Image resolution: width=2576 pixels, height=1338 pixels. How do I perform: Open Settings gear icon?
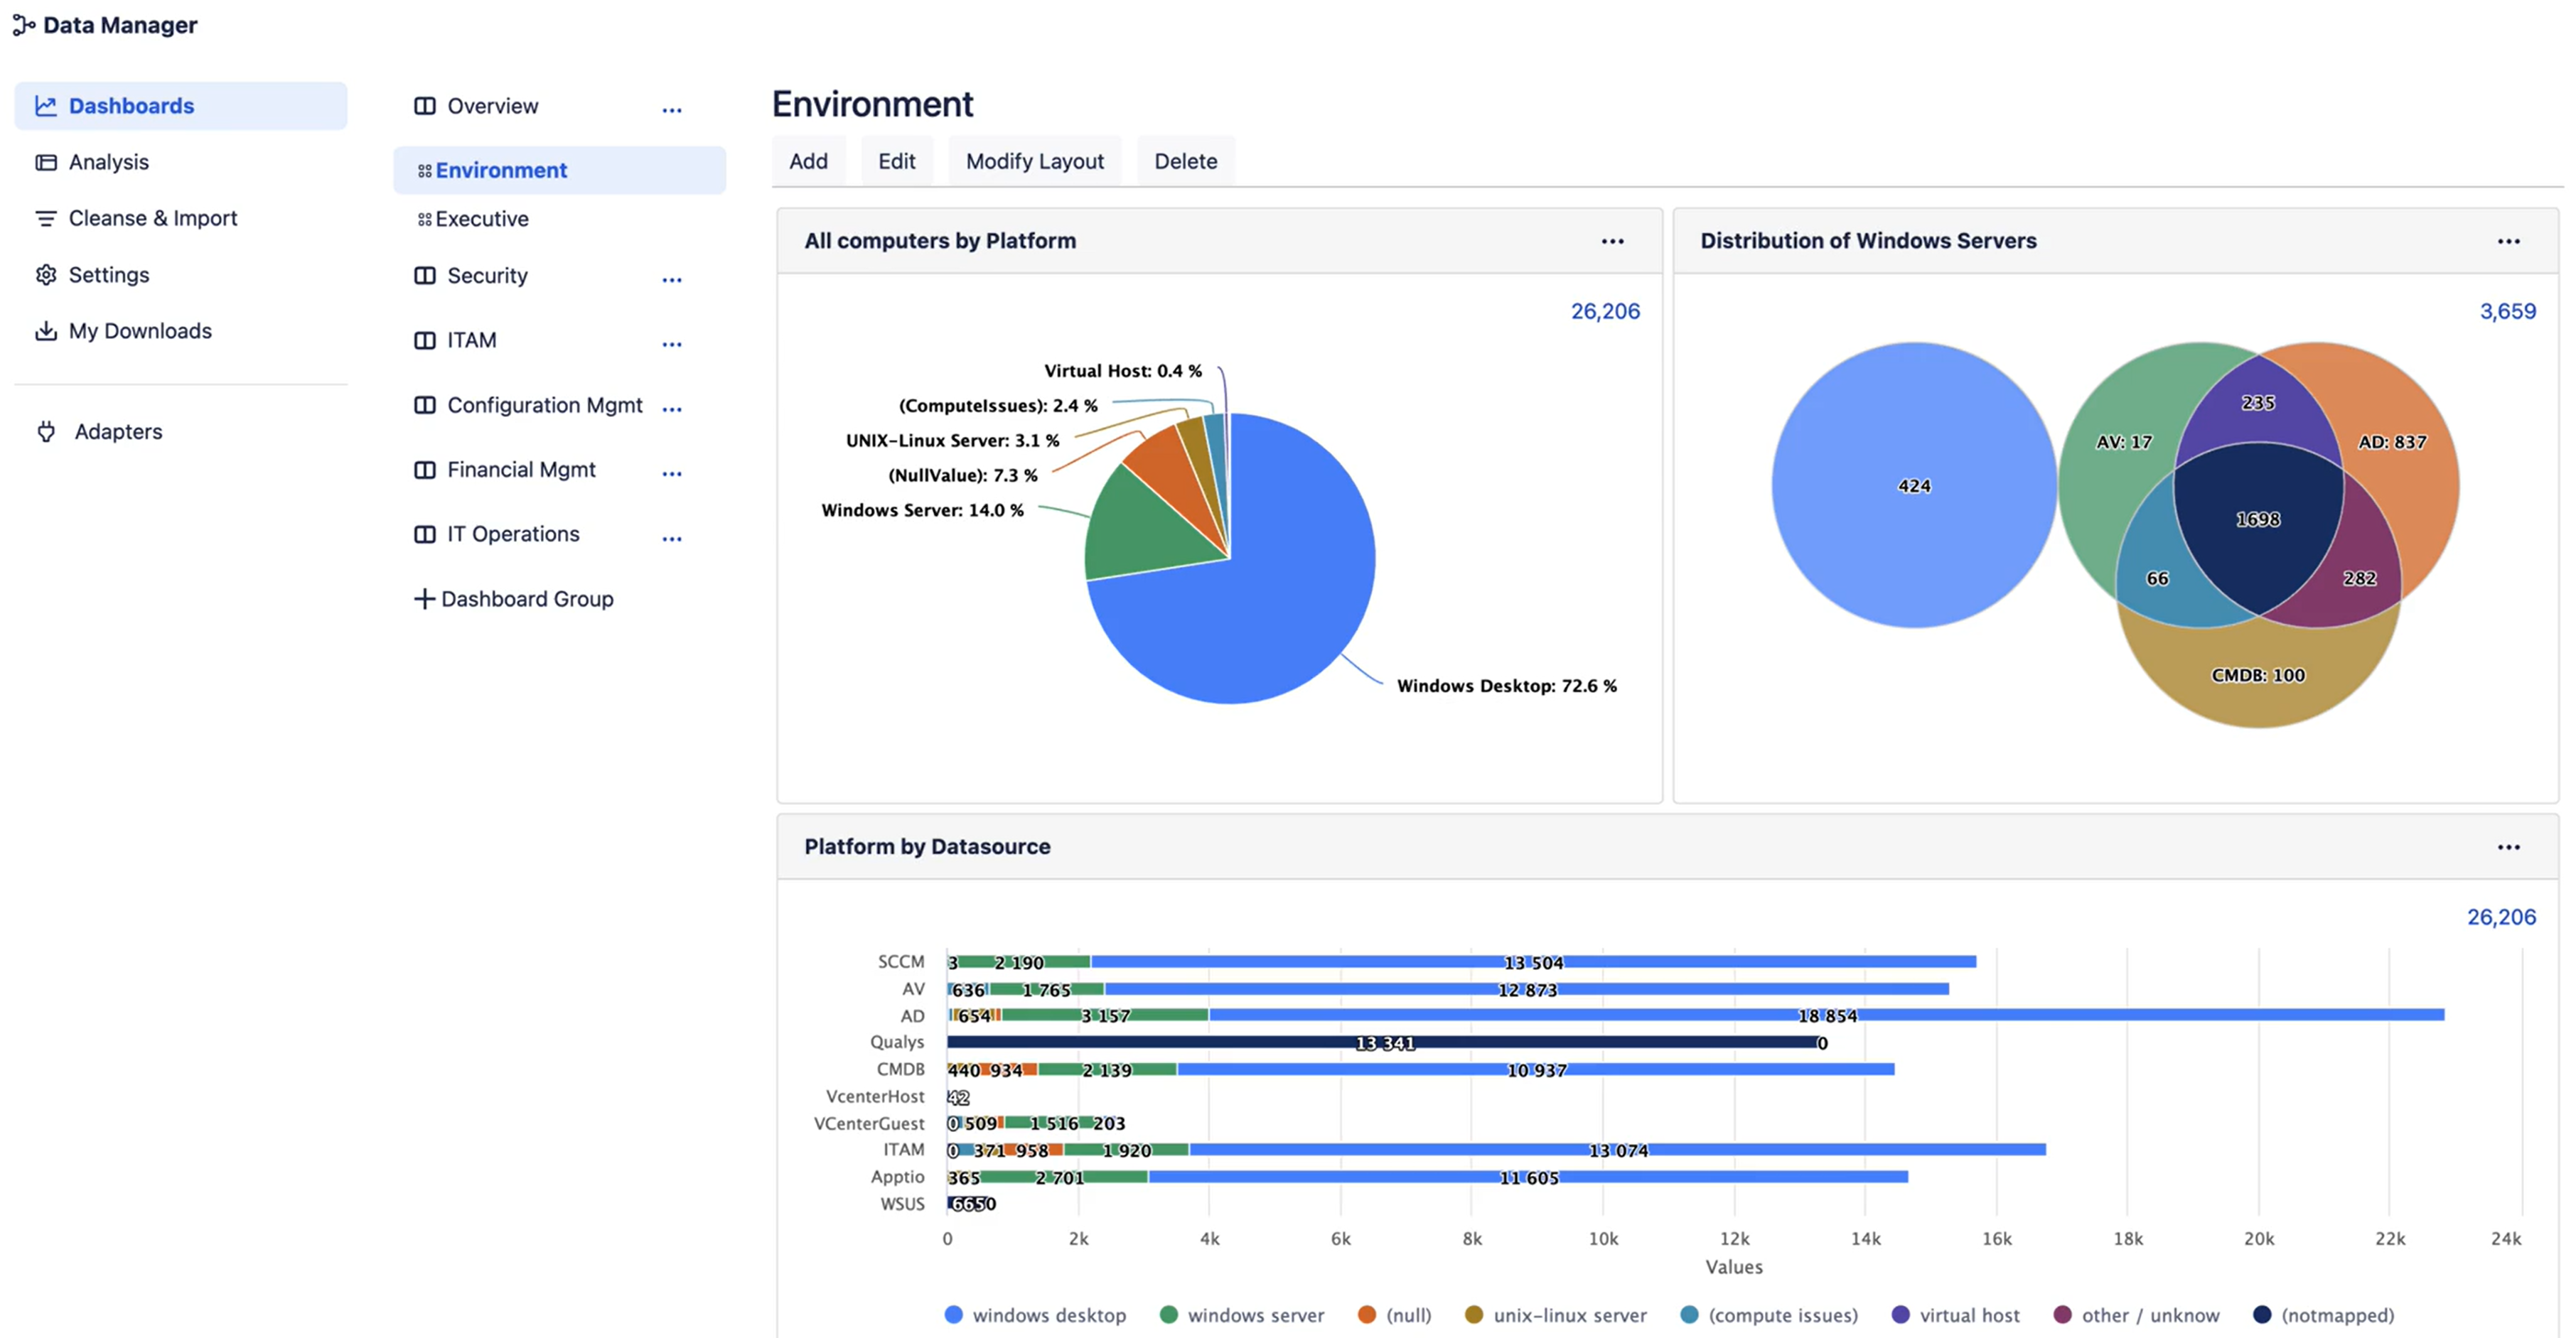tap(46, 275)
